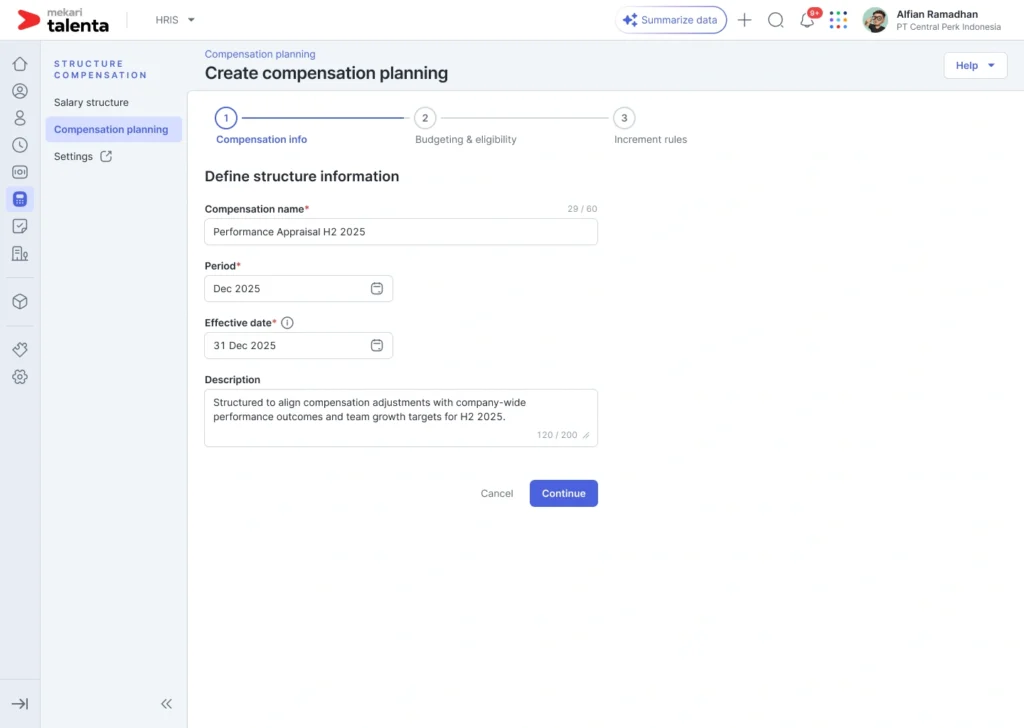Open Settings in side menu
The width and height of the screenshot is (1024, 728).
73,157
